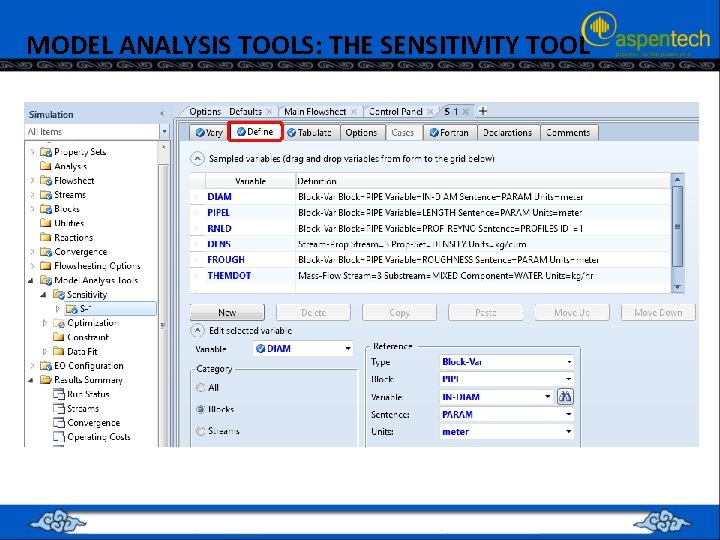Click the variables grid scrollbar up arrow

pos(677,179)
